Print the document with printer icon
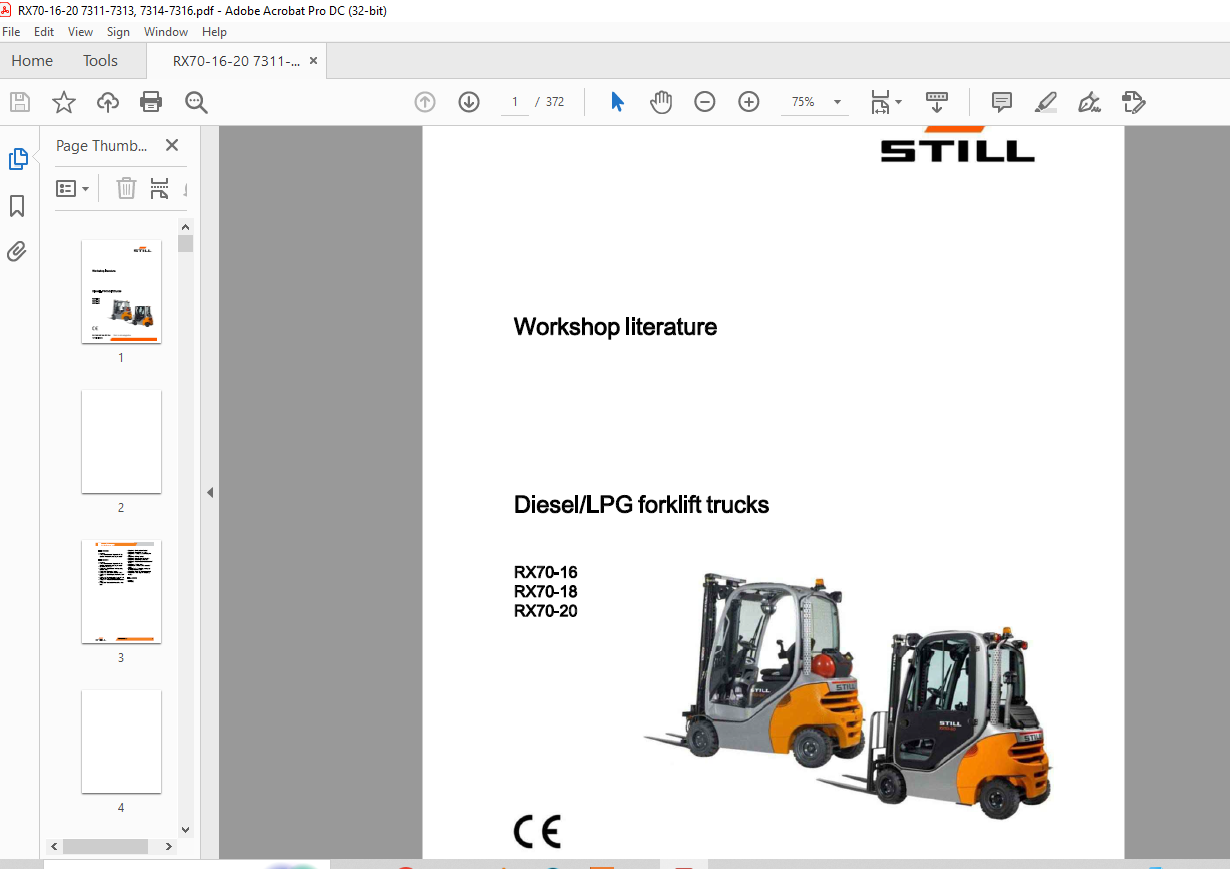Screen dimensions: 1230x869 click(x=151, y=102)
